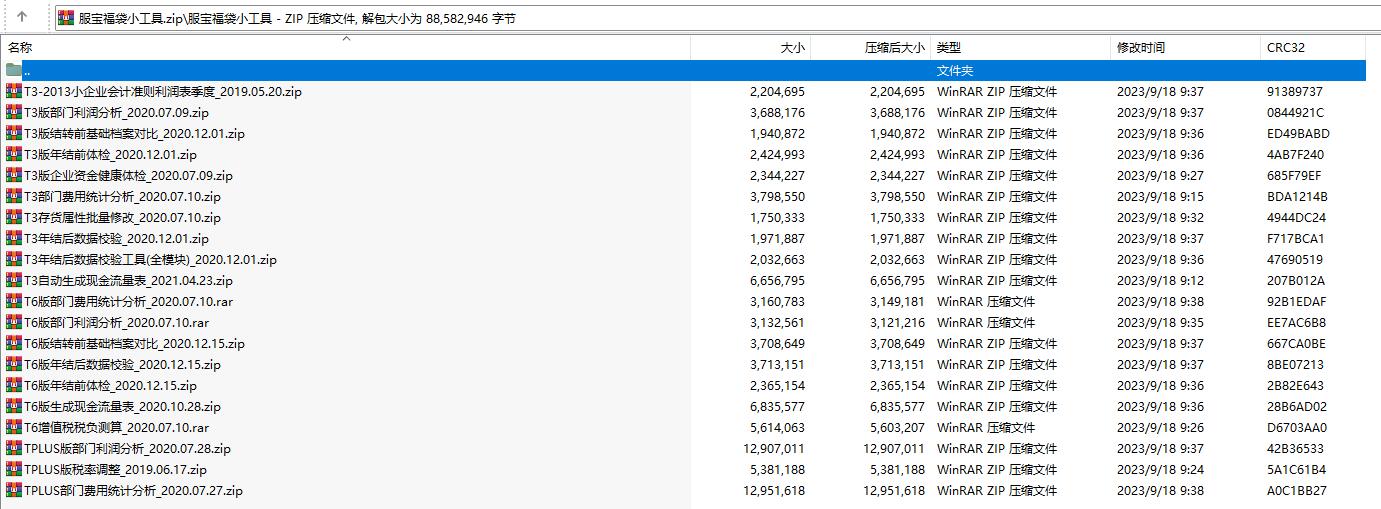Image resolution: width=1381 pixels, height=509 pixels.
Task: Click size value 12,951,618 in 大小 column
Action: [774, 490]
